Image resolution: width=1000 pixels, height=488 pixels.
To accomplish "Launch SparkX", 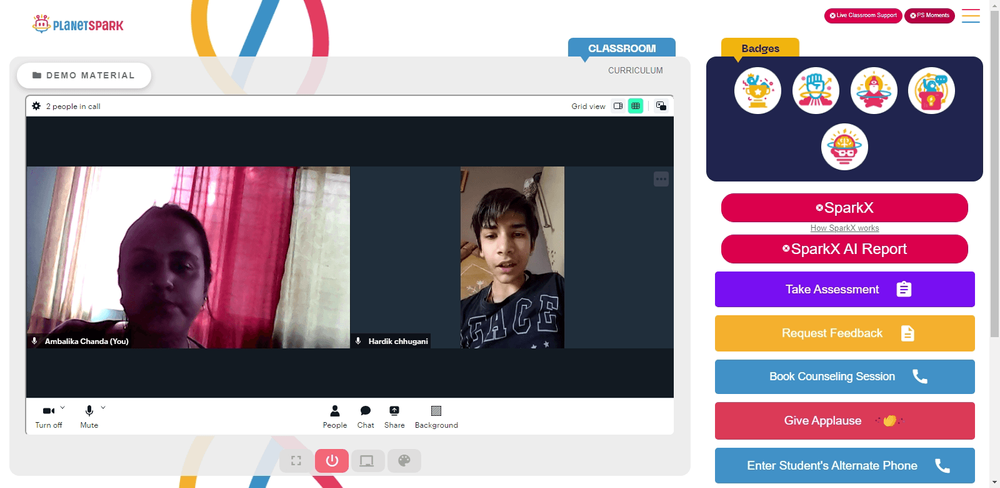I will coord(844,208).
